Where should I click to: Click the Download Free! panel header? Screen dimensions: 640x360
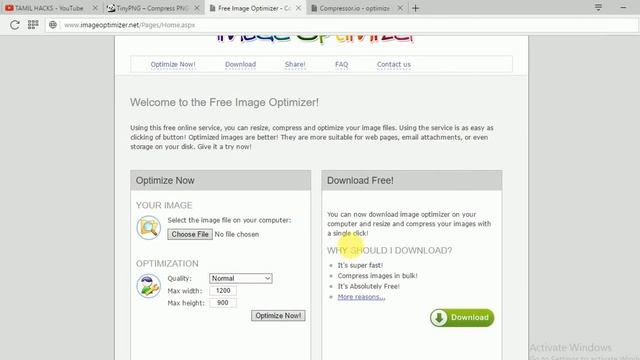pyautogui.click(x=412, y=180)
